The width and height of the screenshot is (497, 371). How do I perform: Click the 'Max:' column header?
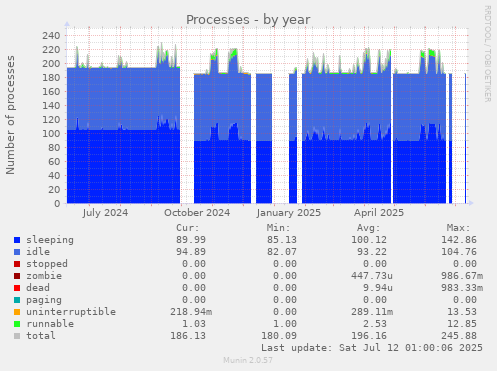pos(458,228)
